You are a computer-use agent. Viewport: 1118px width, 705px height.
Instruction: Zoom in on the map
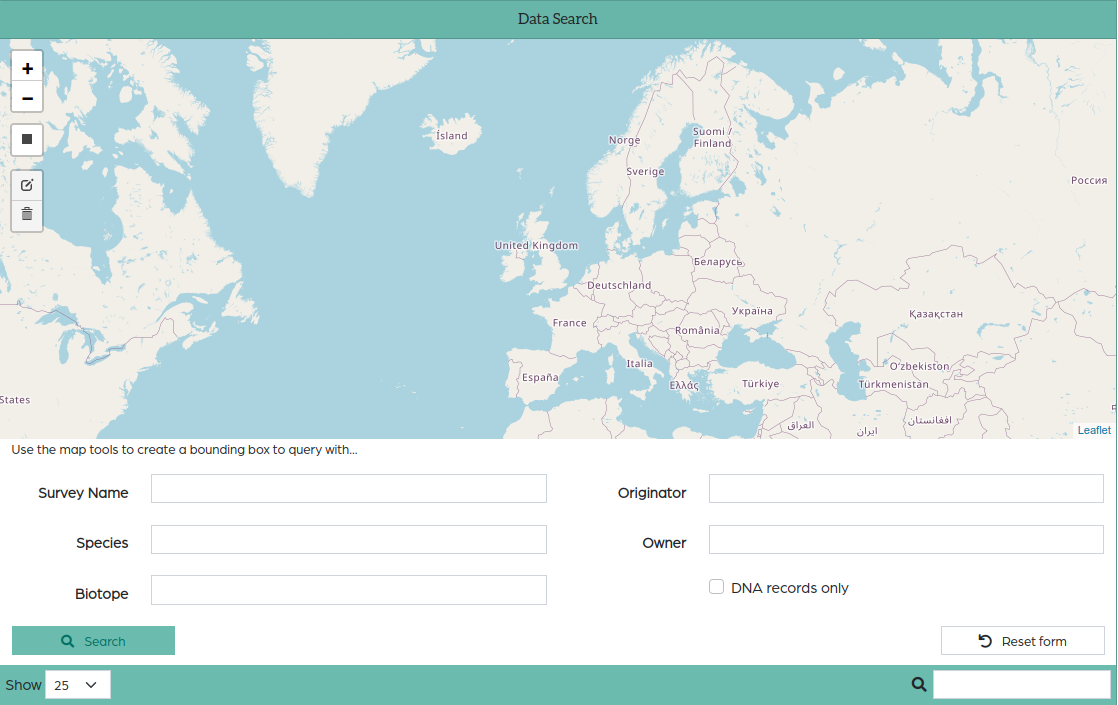[27, 68]
